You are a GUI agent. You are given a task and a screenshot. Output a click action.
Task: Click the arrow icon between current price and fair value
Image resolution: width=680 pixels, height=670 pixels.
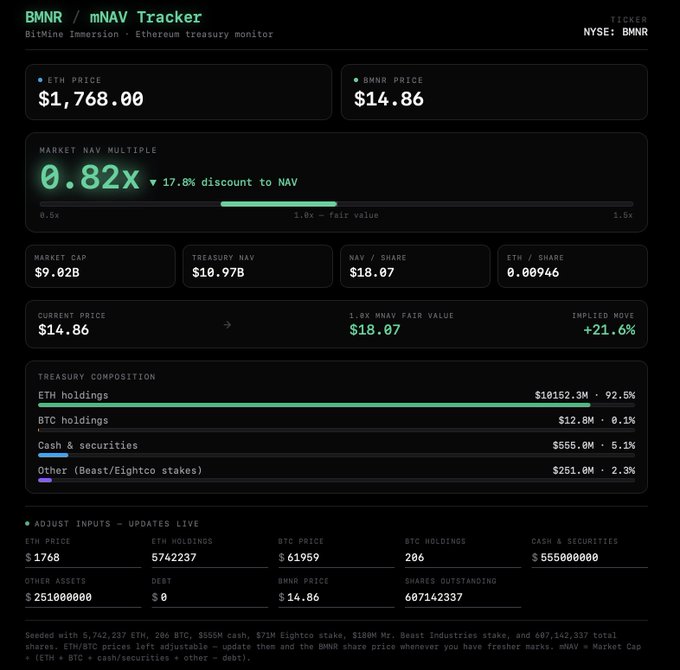coord(227,325)
